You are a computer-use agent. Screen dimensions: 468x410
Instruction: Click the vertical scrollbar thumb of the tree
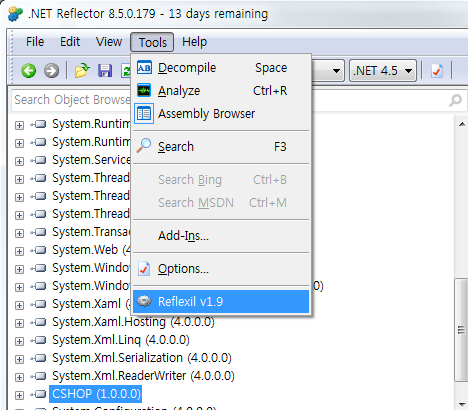[x=461, y=330]
